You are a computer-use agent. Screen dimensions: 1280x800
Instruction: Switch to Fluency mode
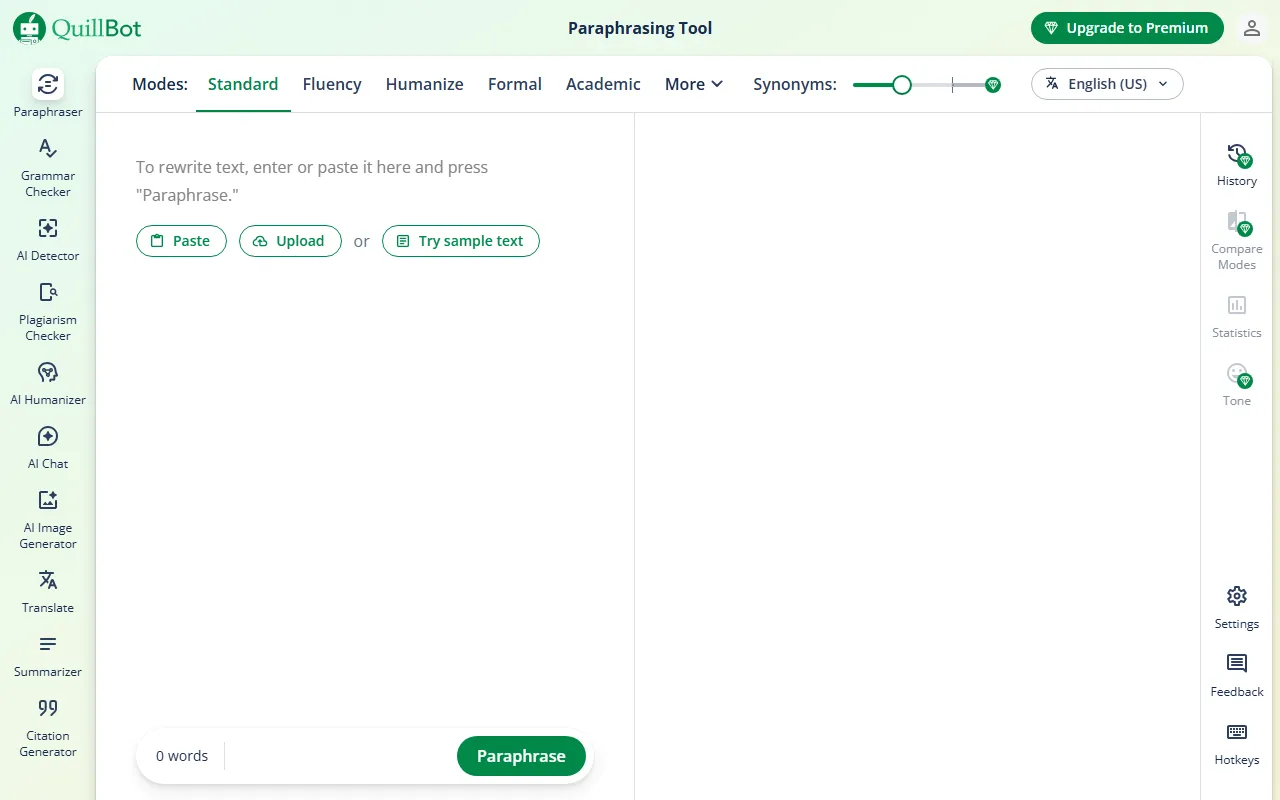coord(332,84)
